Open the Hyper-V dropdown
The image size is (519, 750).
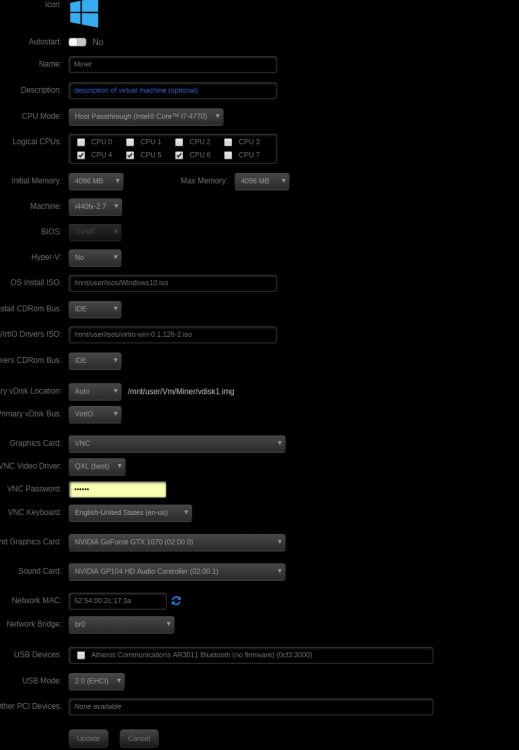(x=95, y=257)
